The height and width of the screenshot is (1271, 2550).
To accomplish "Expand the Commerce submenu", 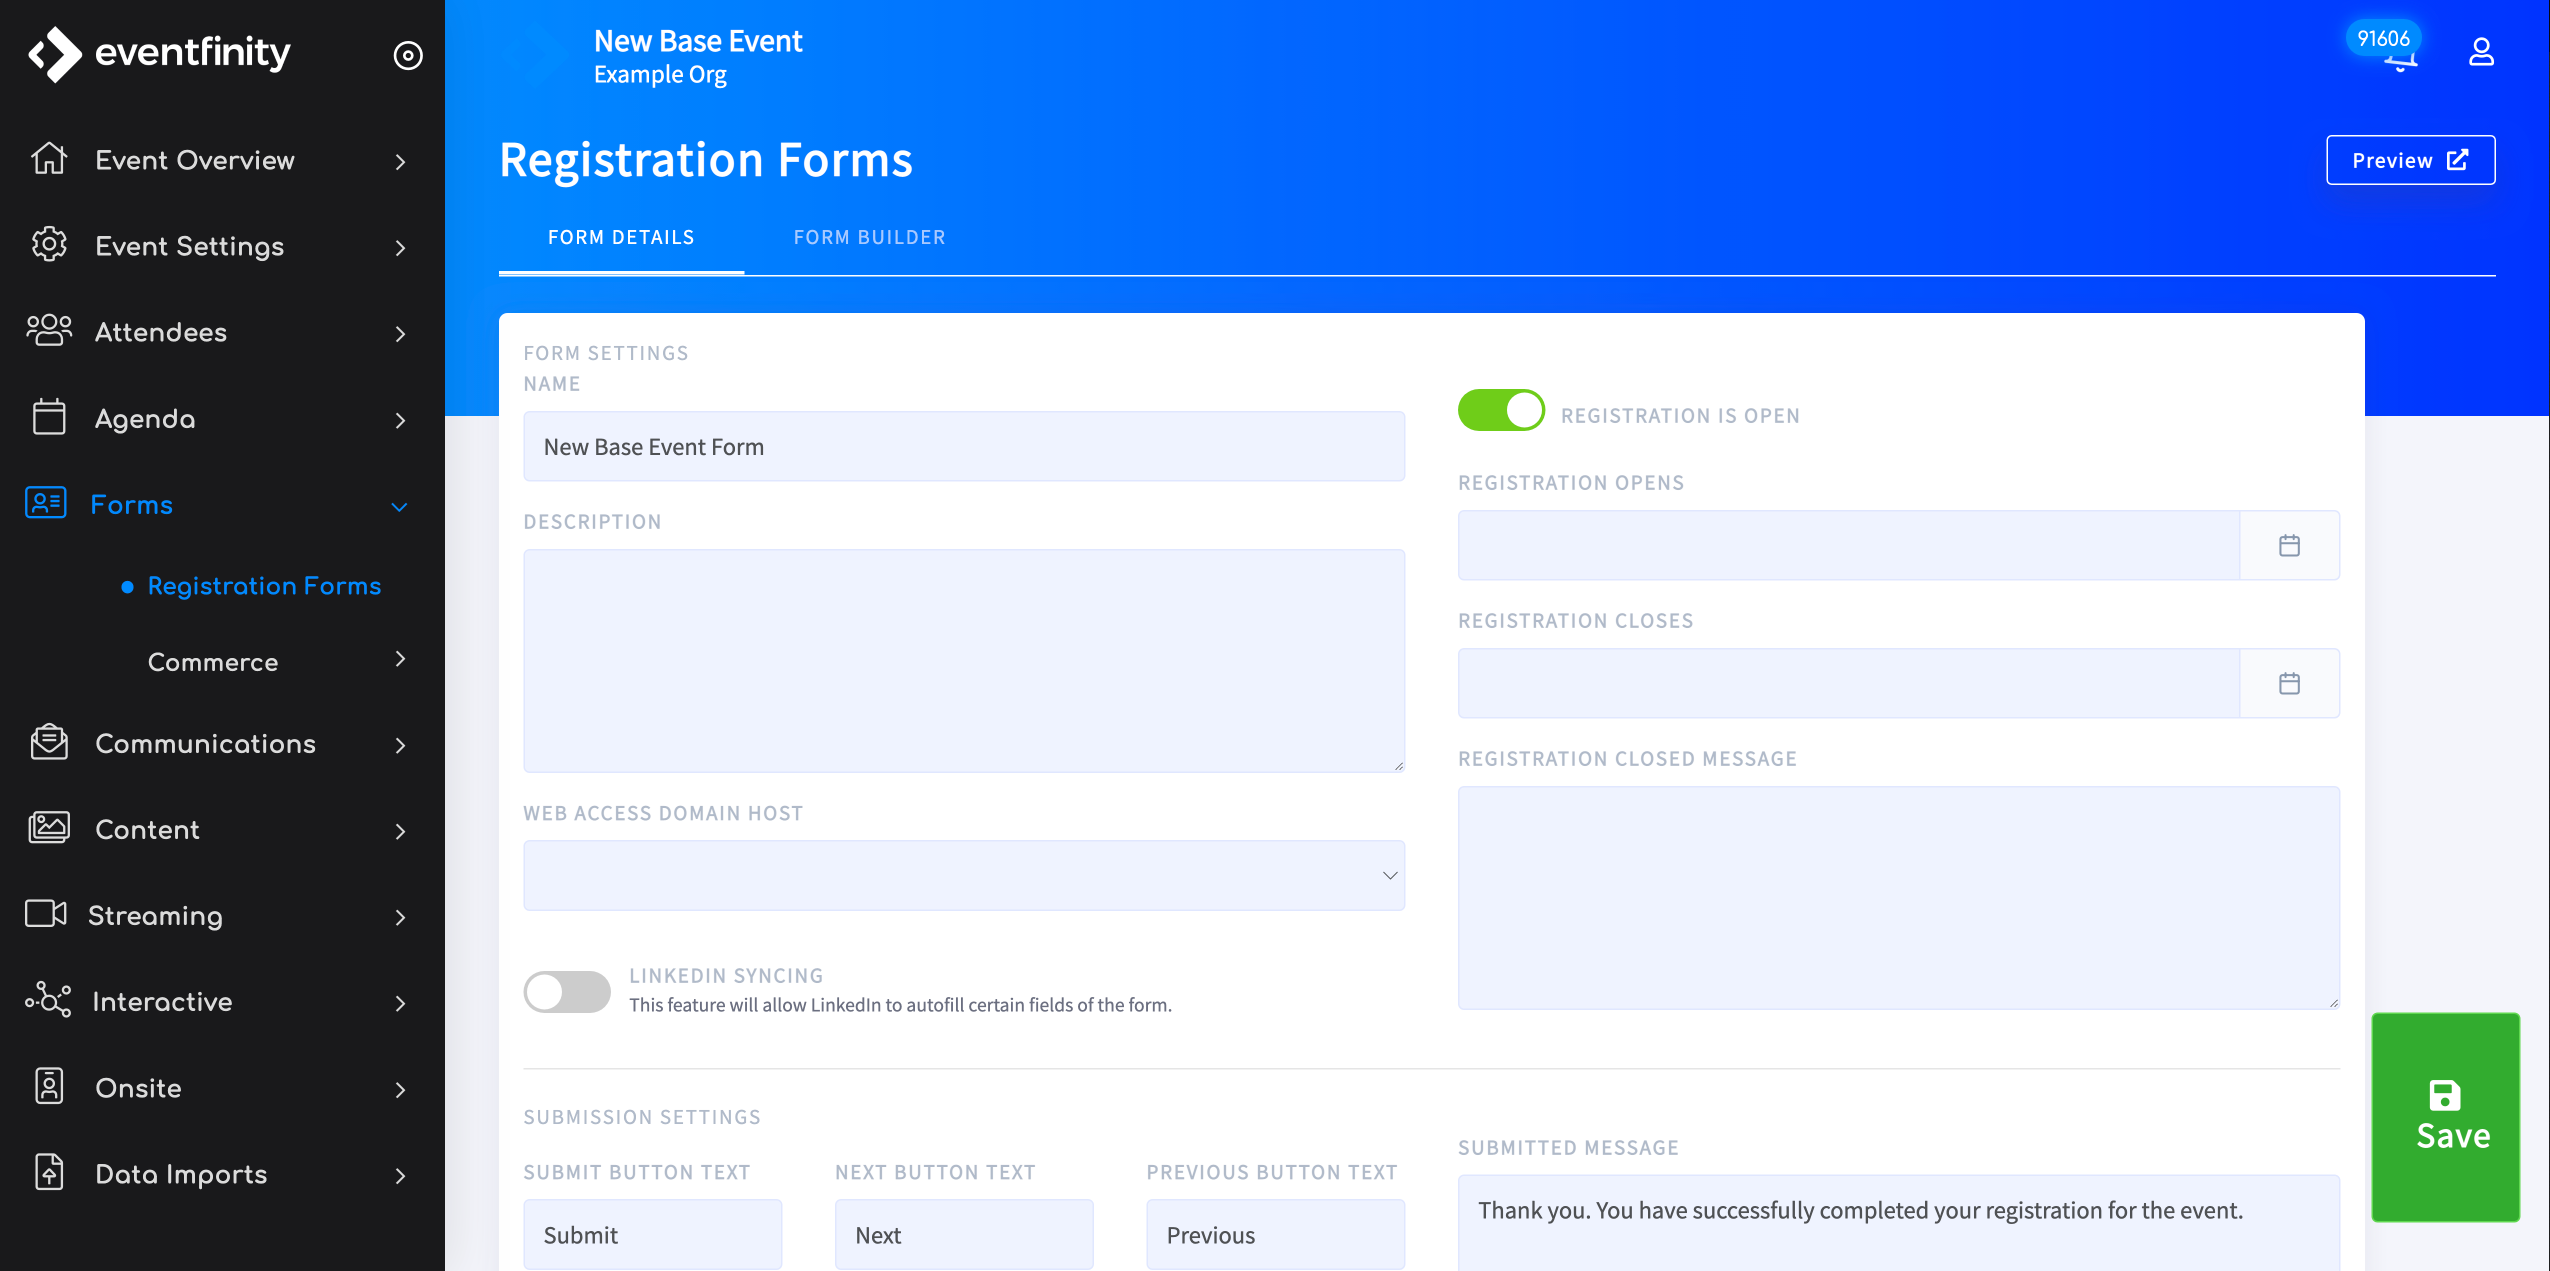I will pos(400,659).
